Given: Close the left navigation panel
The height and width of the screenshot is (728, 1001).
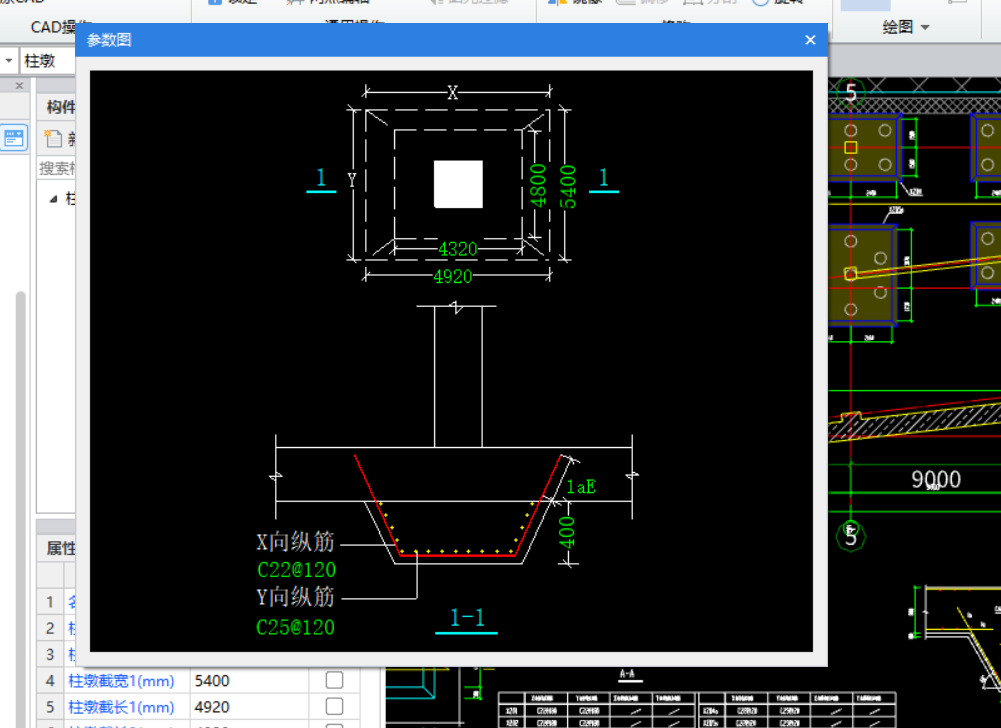Looking at the screenshot, I should point(19,86).
